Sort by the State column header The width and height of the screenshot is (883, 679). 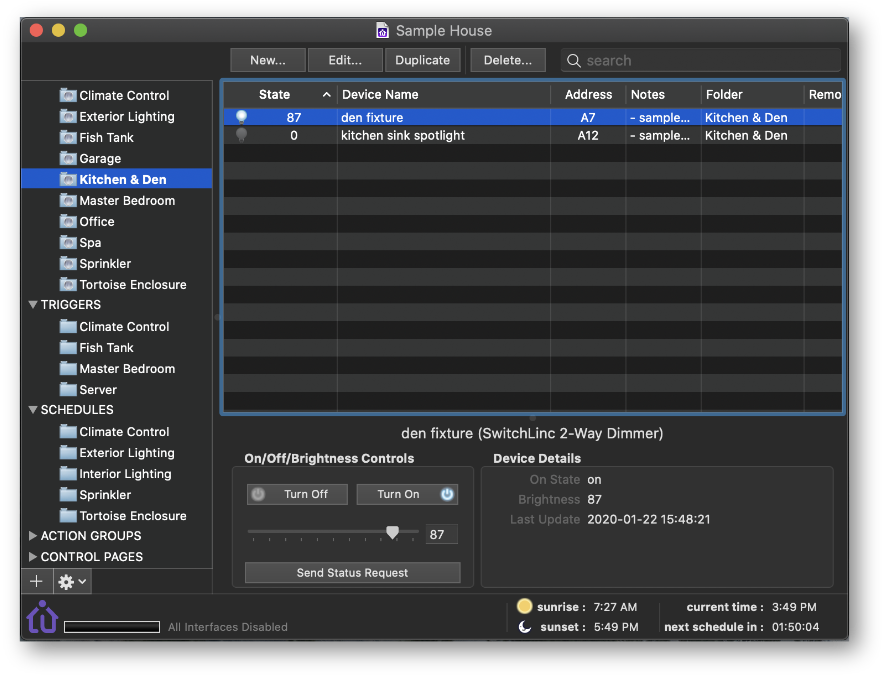280,95
